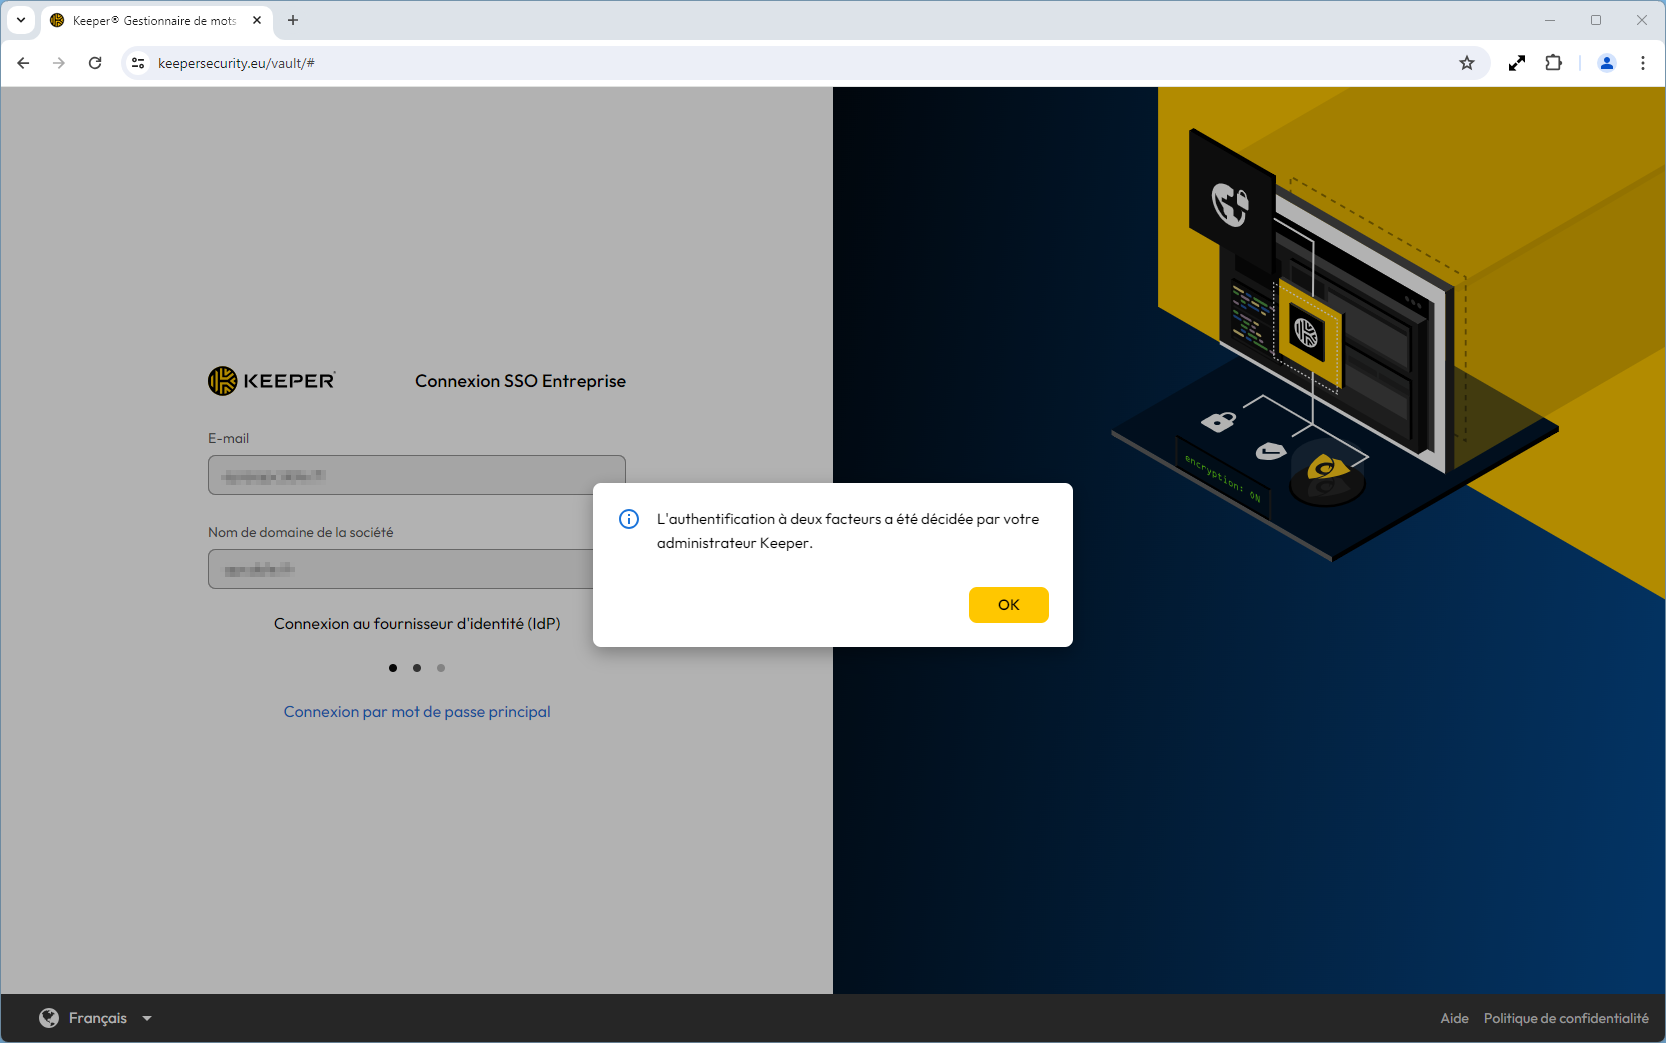The image size is (1666, 1043).
Task: Open the browser extensions puzzle icon
Action: (x=1553, y=63)
